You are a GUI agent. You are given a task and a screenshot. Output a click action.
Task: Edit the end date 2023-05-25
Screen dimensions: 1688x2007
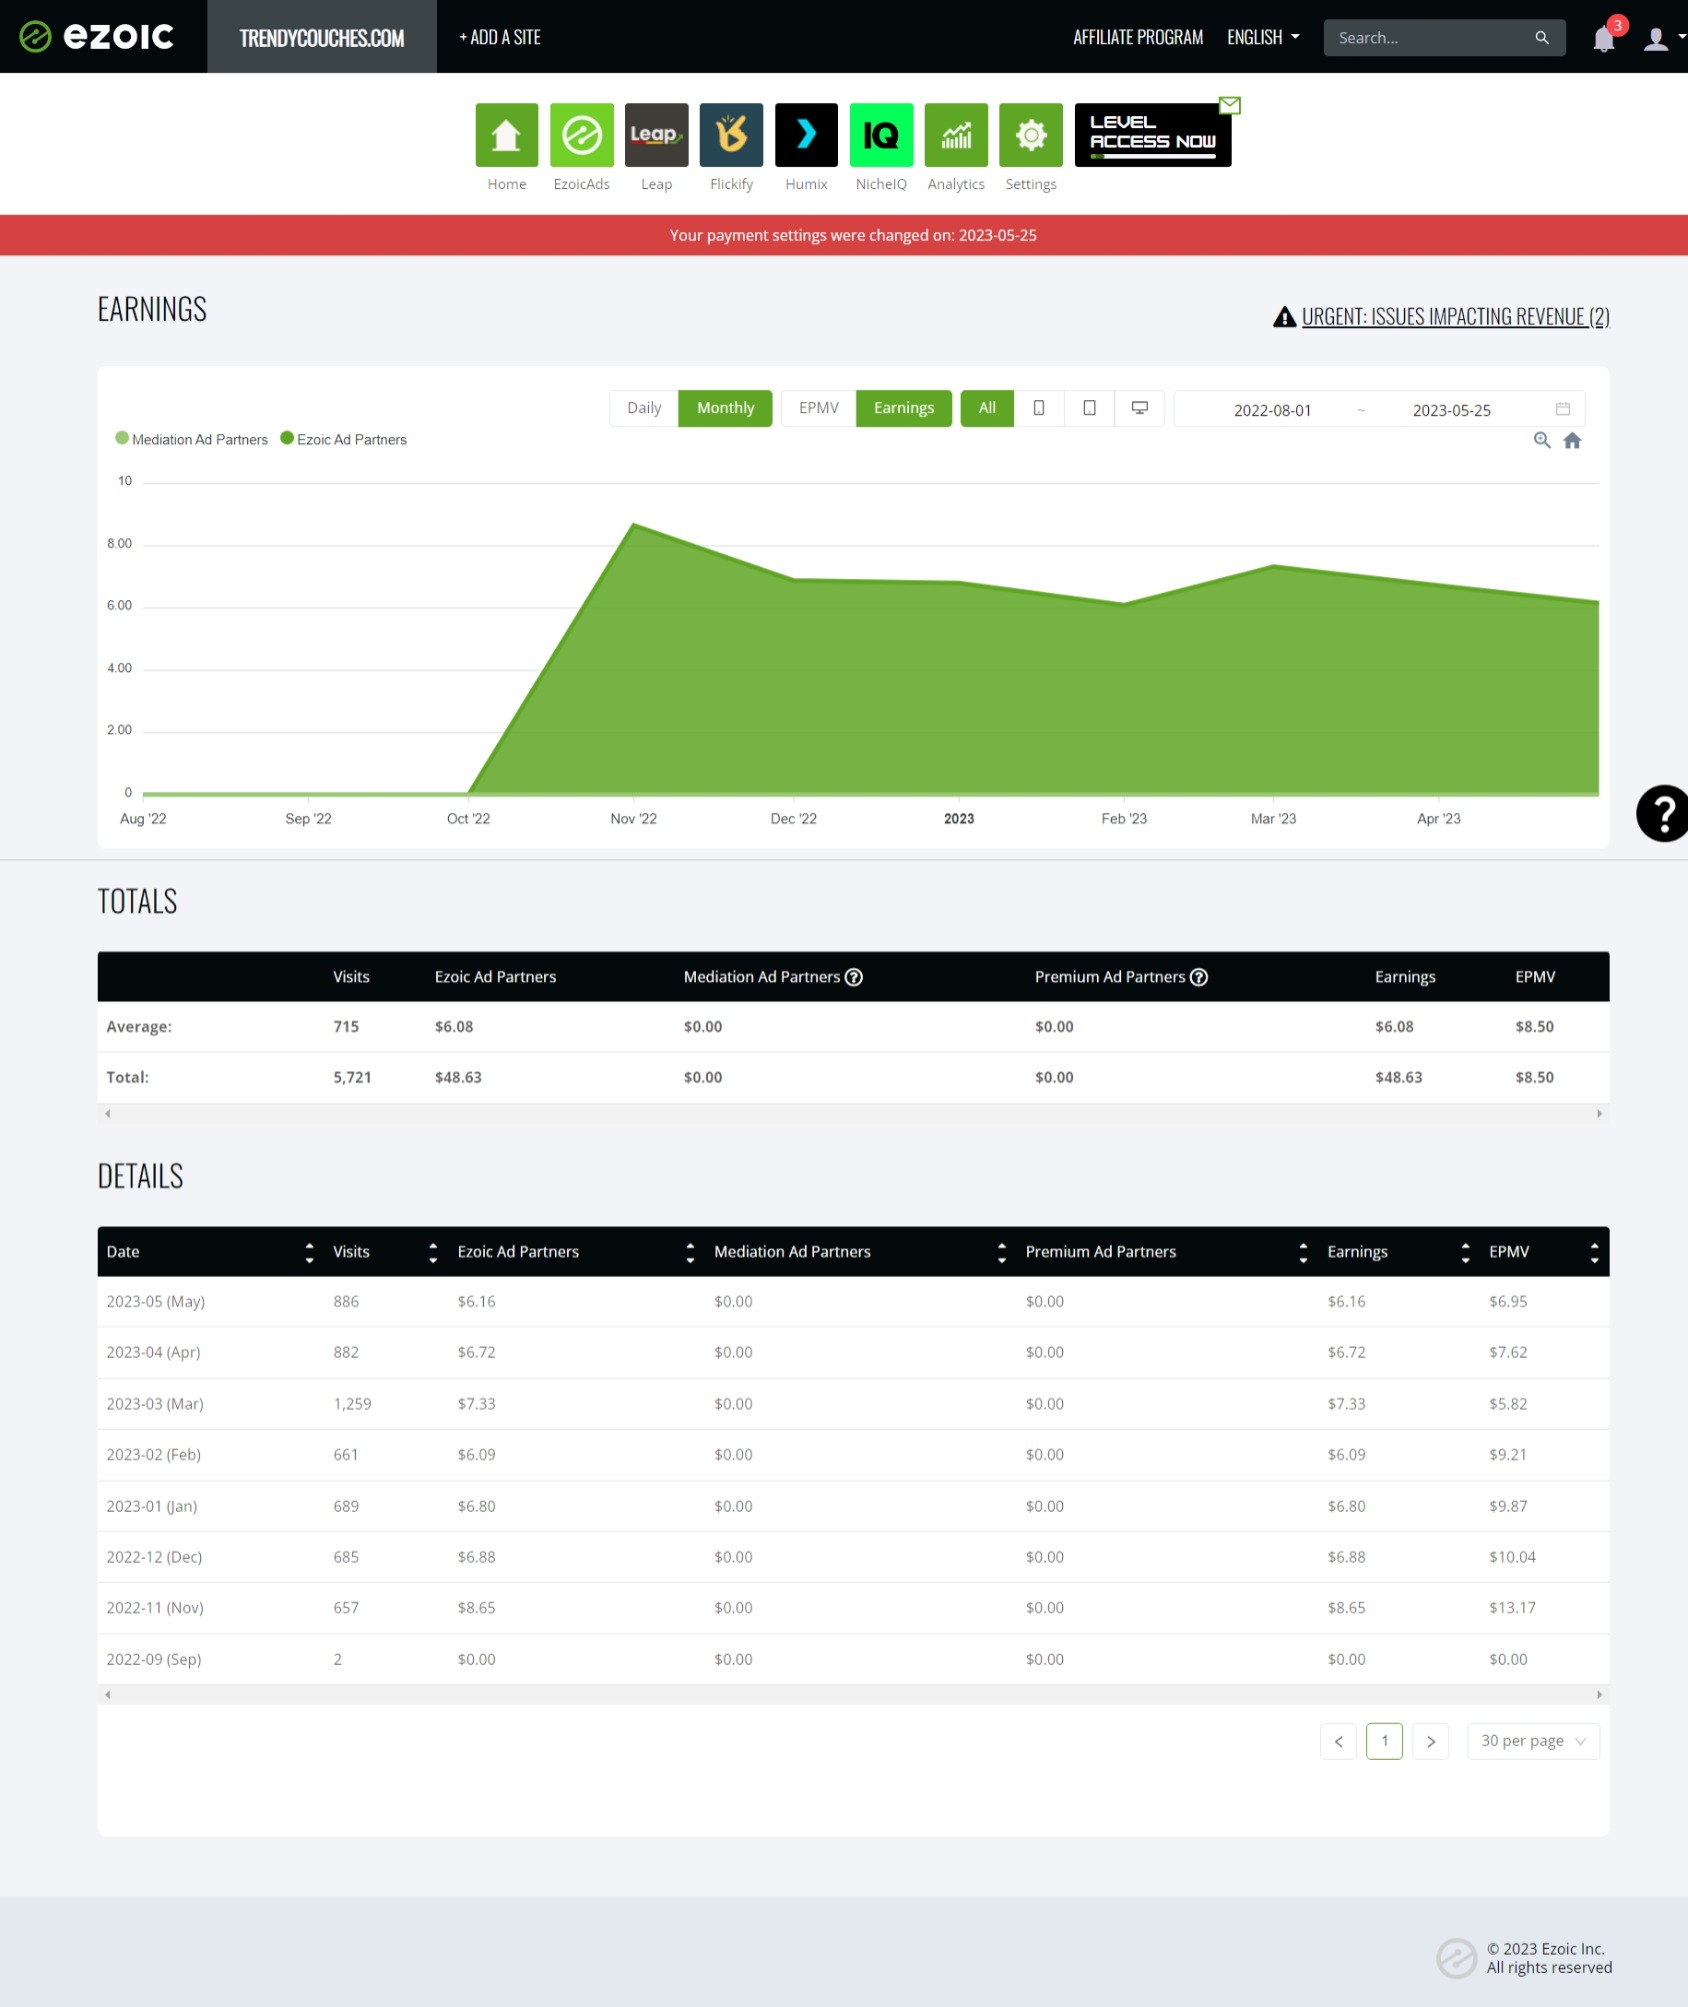[1451, 410]
